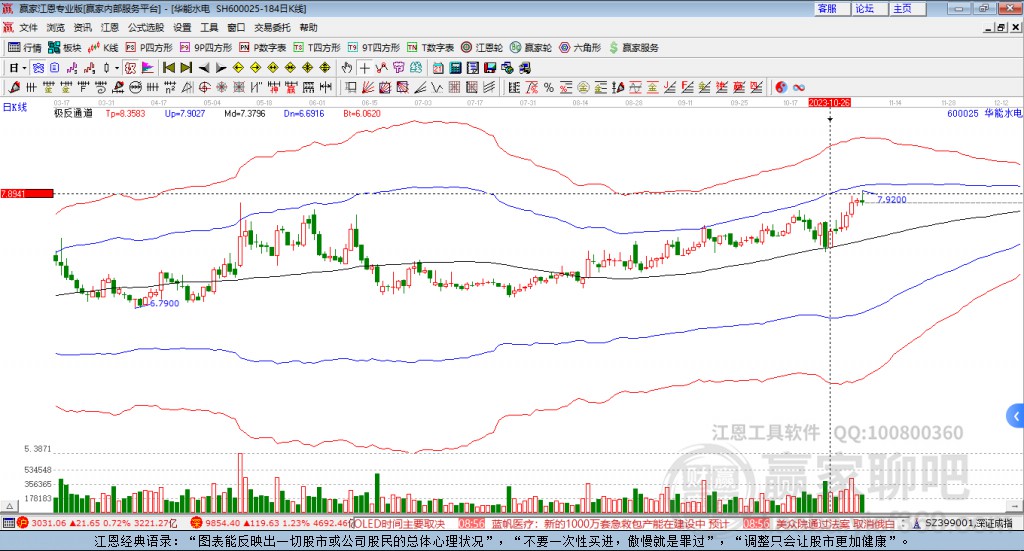Viewport: 1024px width, 551px height.
Task: Click the colored flag icon
Action: (148, 68)
